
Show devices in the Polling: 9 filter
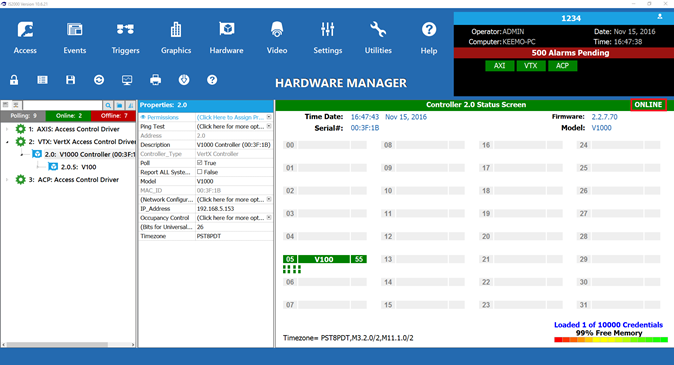[23, 116]
